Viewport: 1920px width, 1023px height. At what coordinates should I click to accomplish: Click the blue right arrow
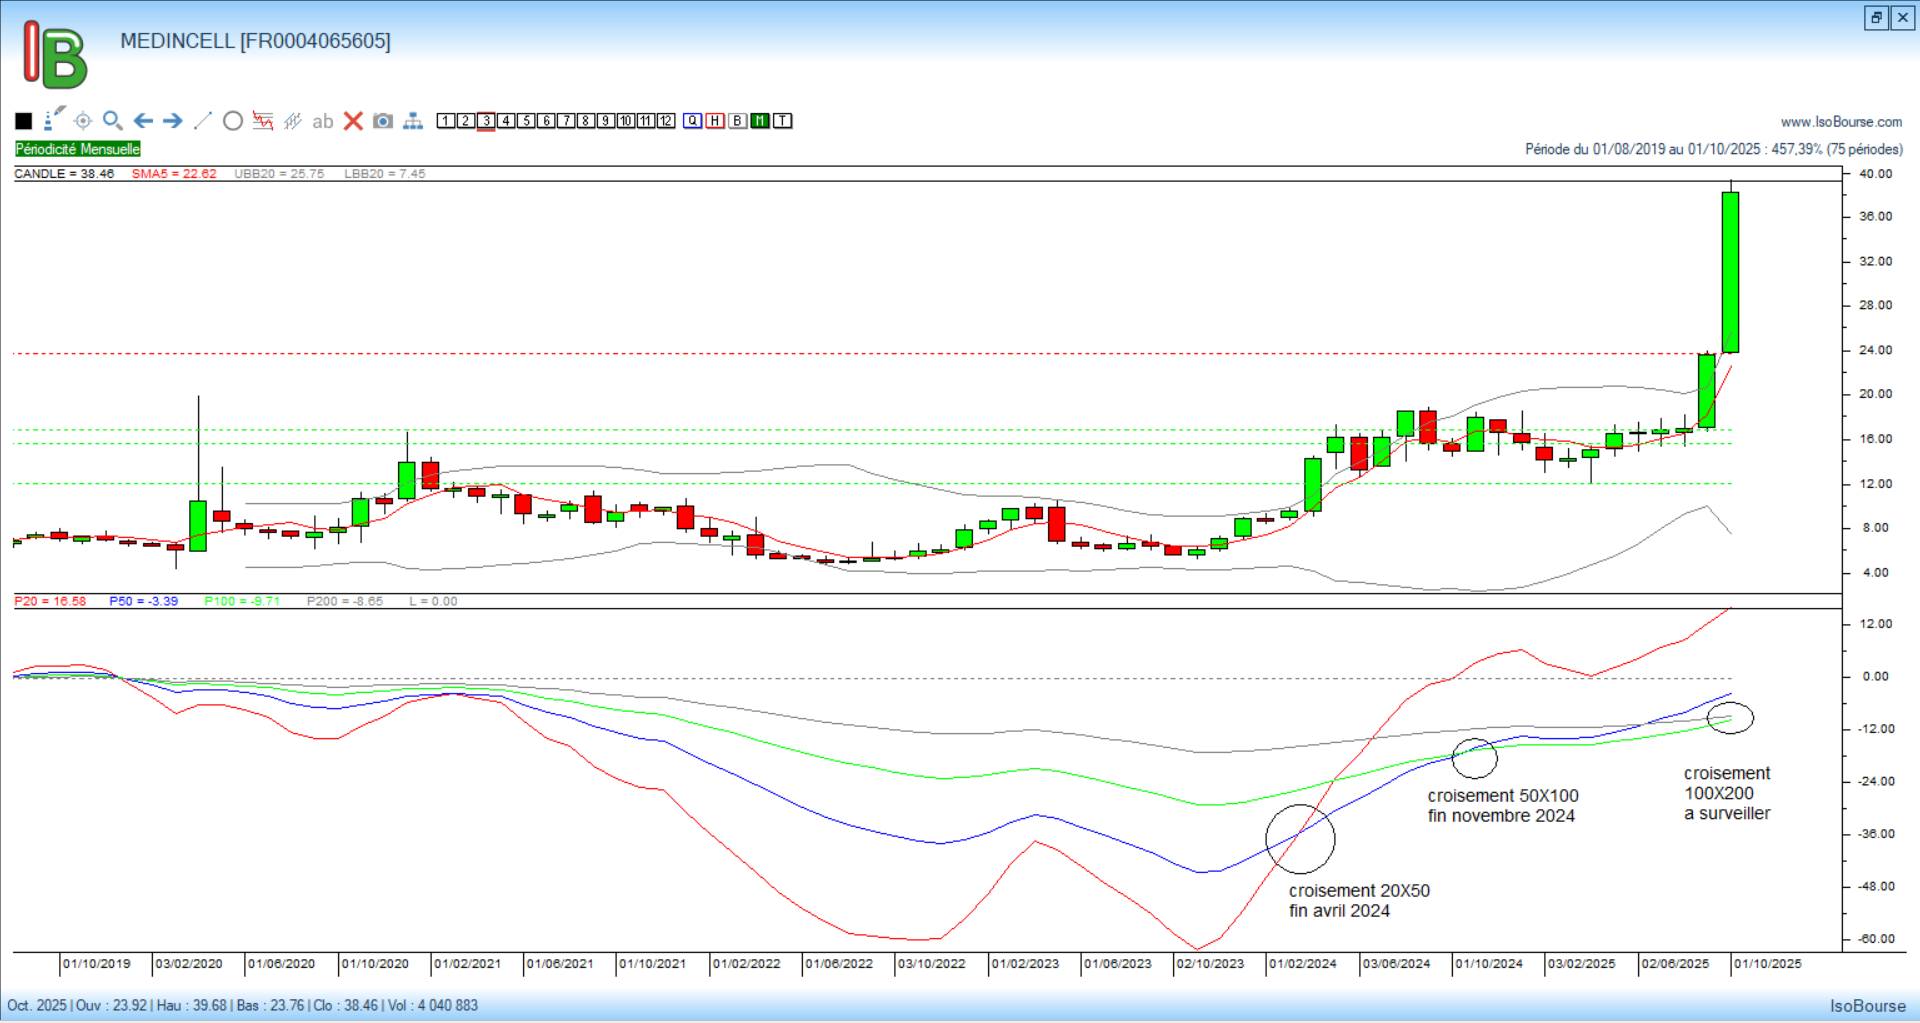pyautogui.click(x=173, y=121)
